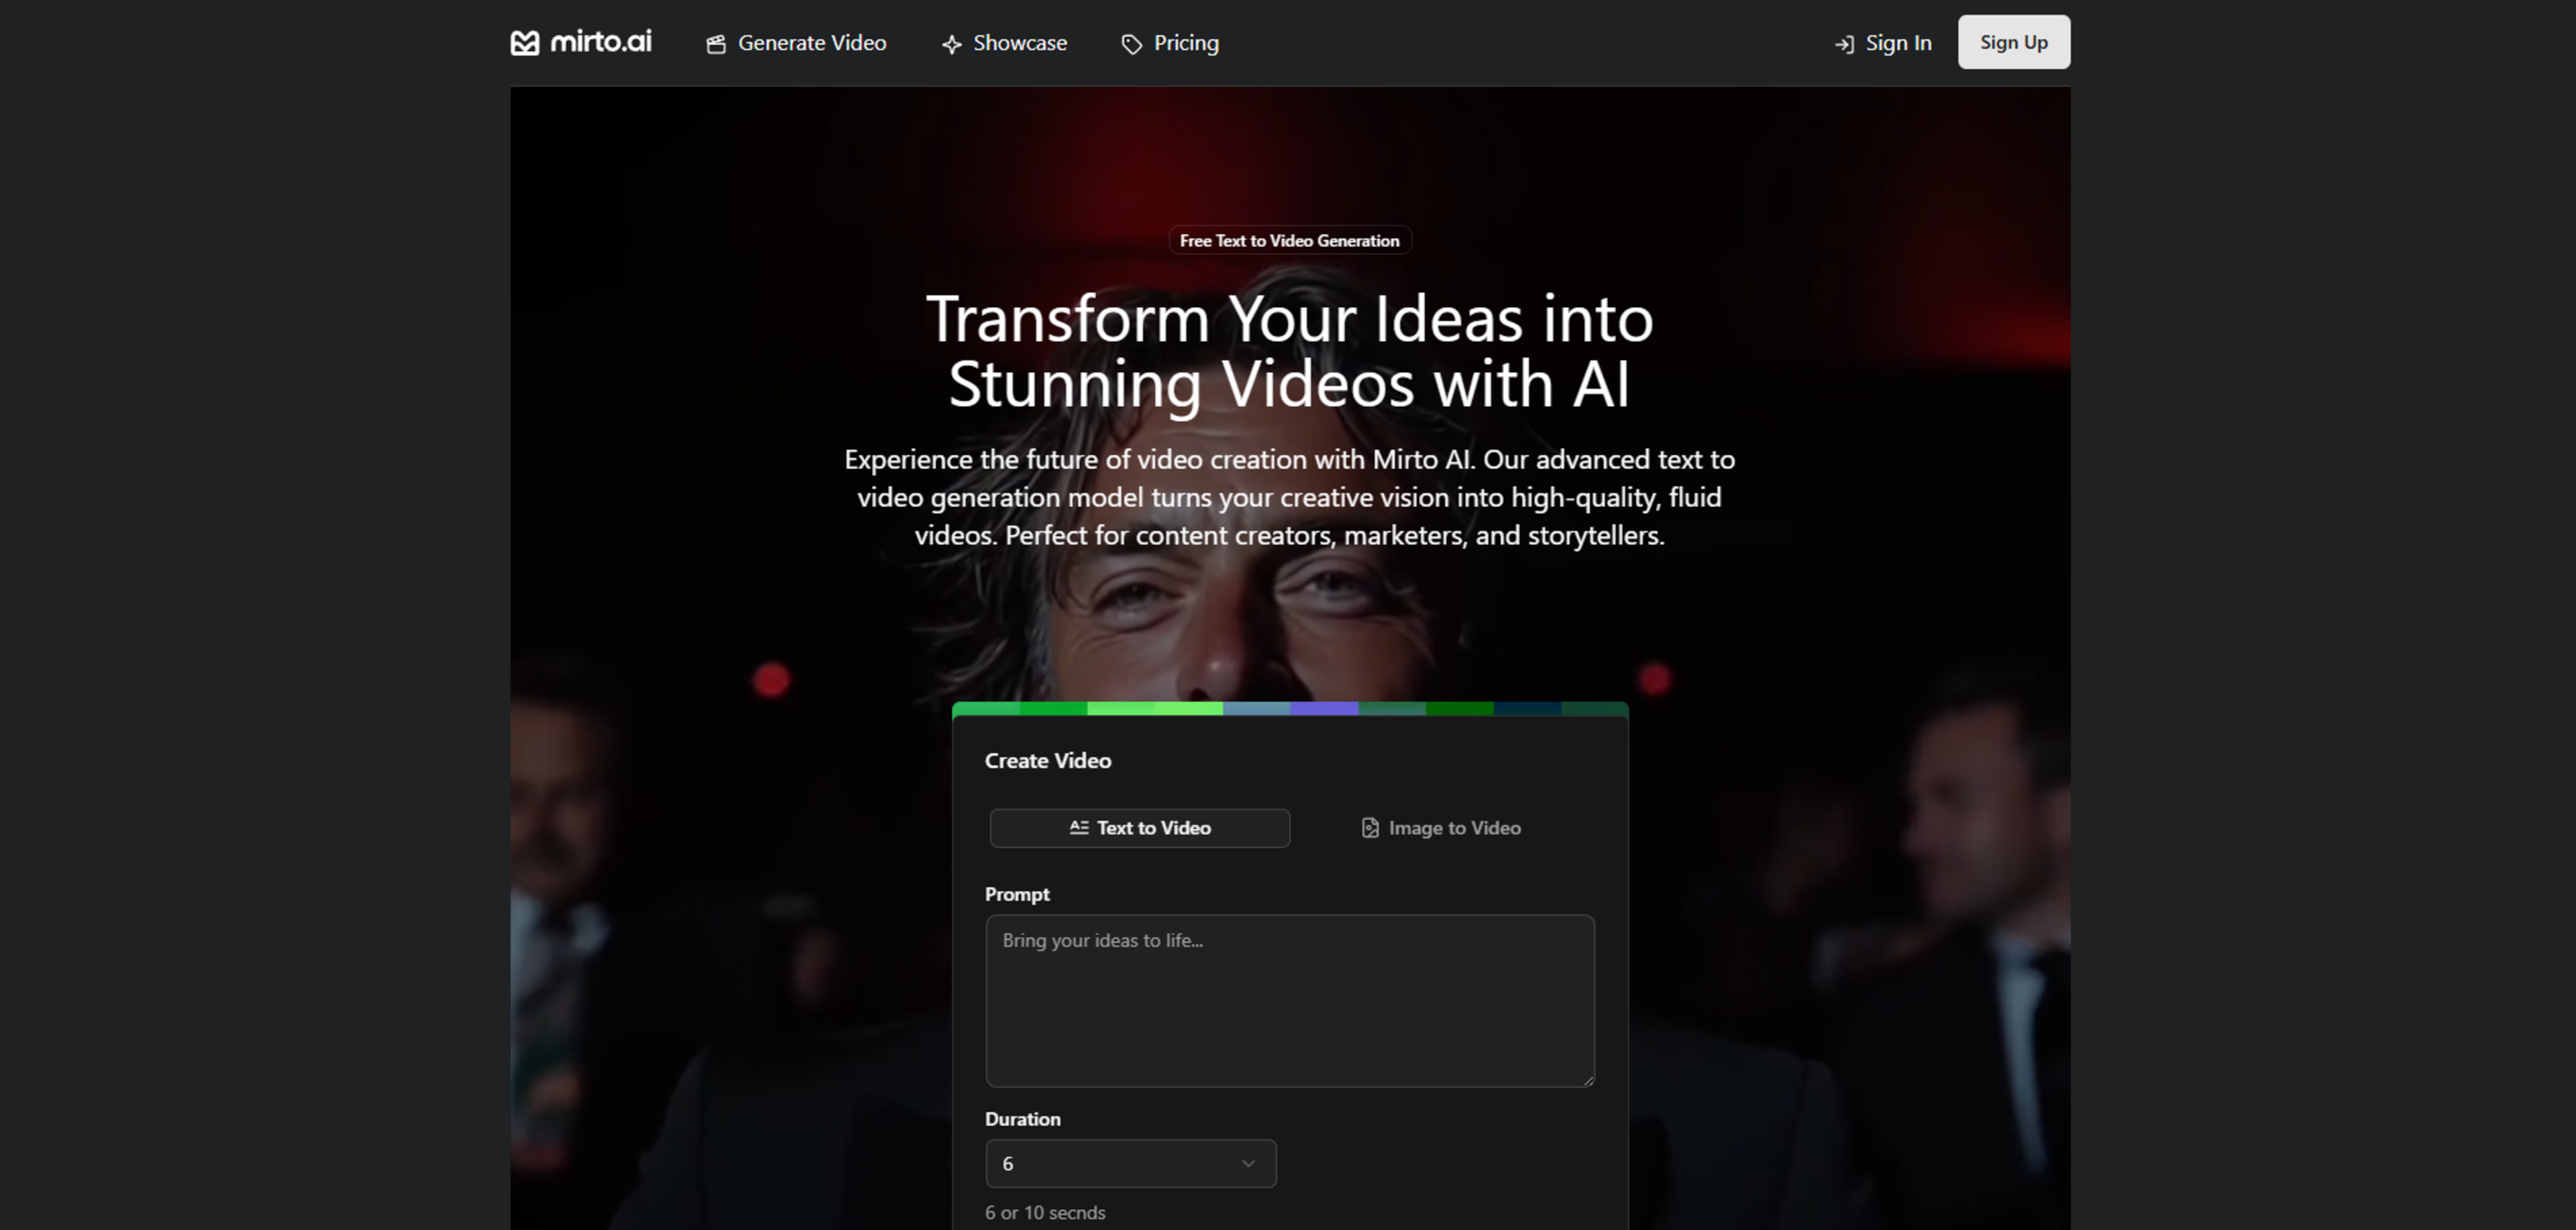Viewport: 2576px width, 1230px height.
Task: Switch to the Image to Video tab
Action: pyautogui.click(x=1441, y=828)
